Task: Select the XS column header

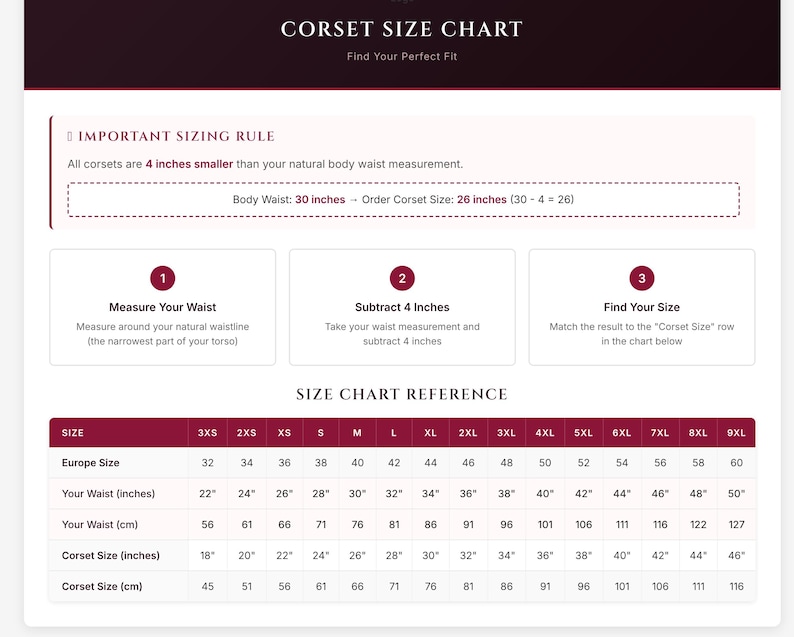Action: 285,433
